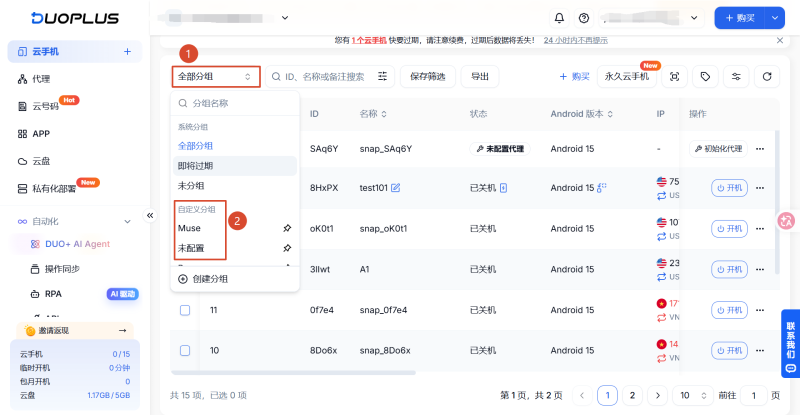
Task: Close the expiry warning banner
Action: pyautogui.click(x=780, y=40)
